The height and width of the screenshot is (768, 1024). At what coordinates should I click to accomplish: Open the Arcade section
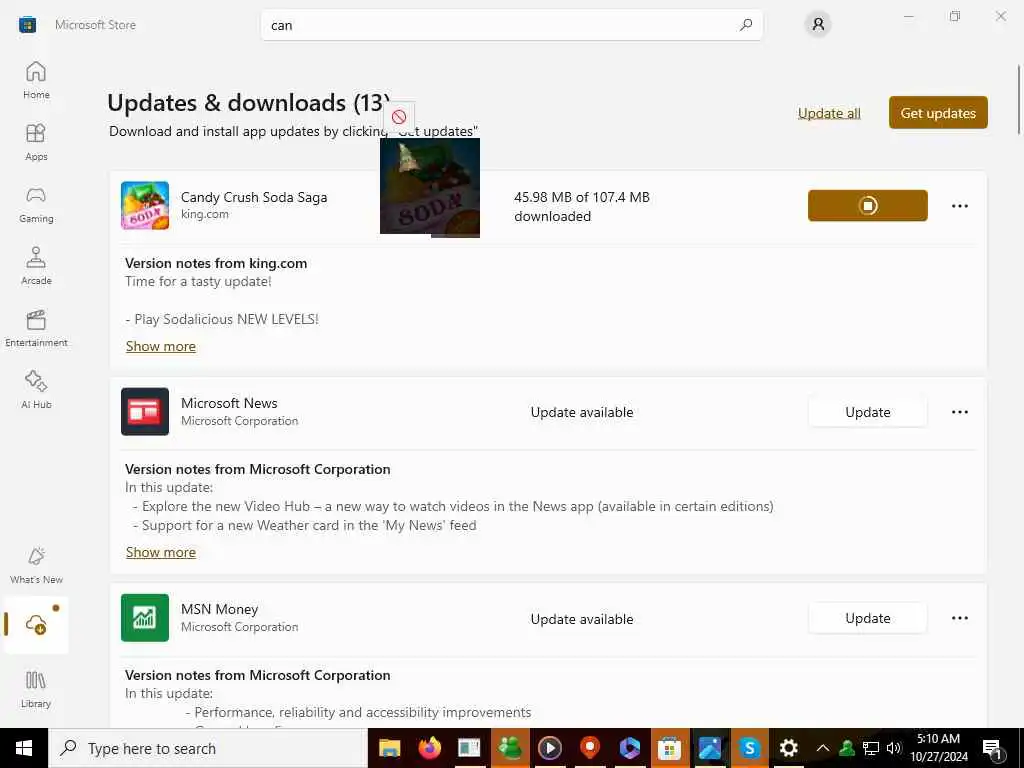click(36, 266)
